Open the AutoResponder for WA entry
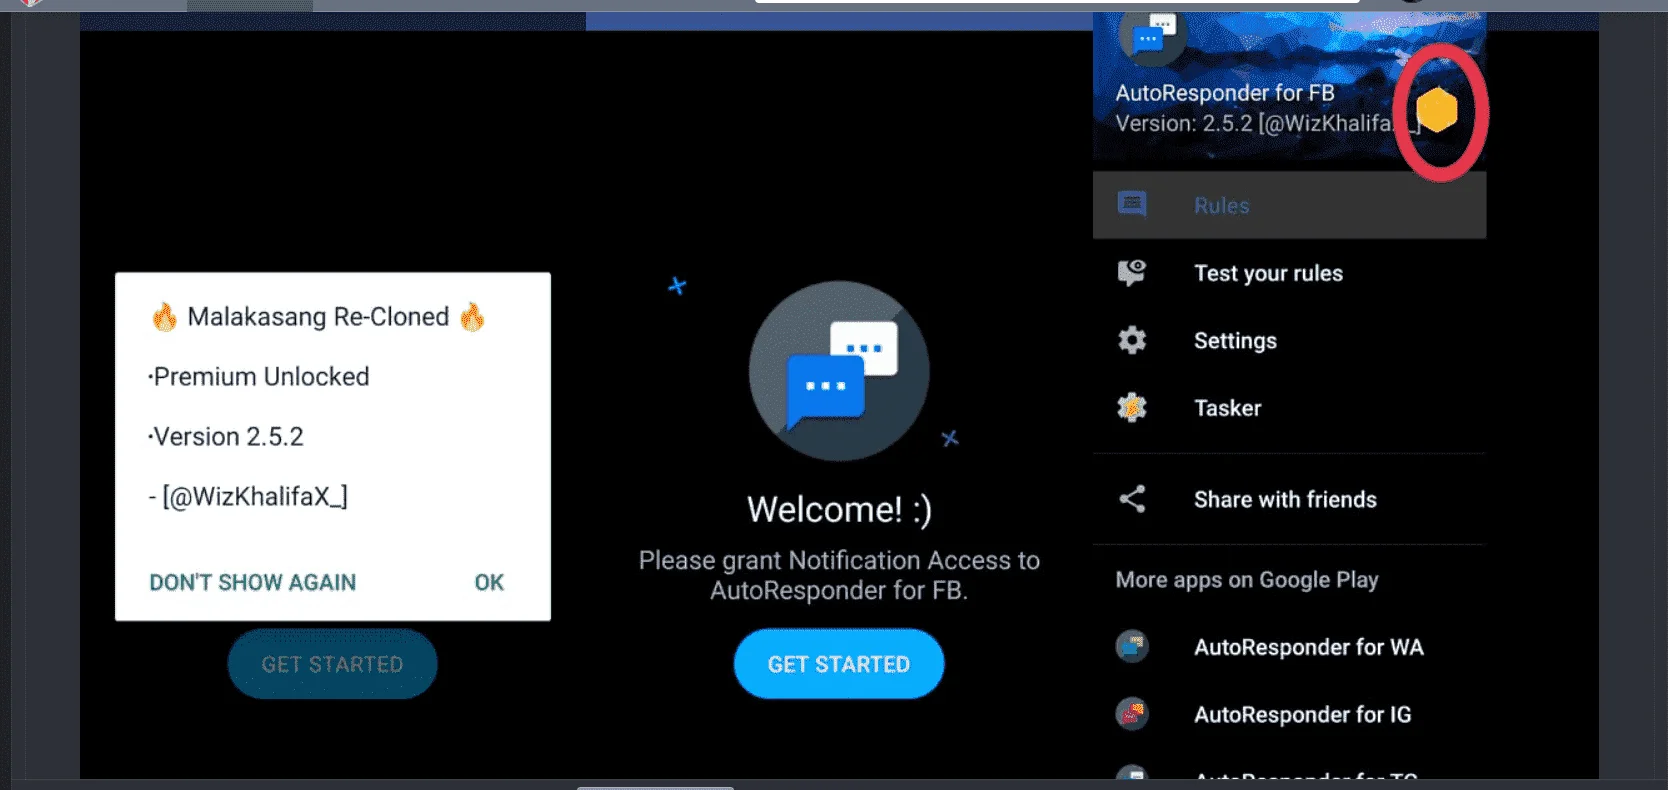 (1289, 647)
